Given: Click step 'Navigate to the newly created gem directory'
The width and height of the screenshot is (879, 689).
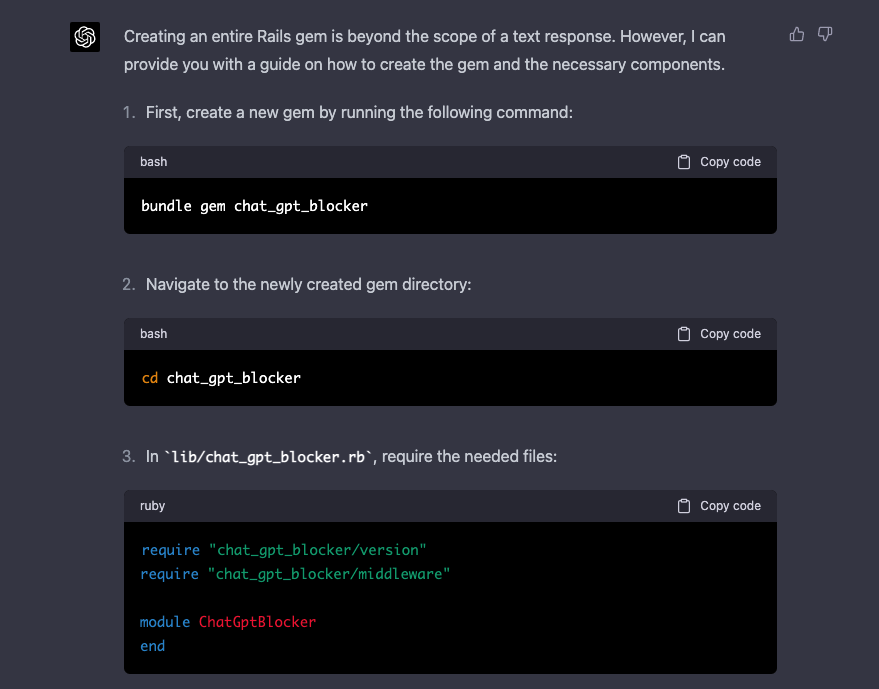Looking at the screenshot, I should (308, 285).
